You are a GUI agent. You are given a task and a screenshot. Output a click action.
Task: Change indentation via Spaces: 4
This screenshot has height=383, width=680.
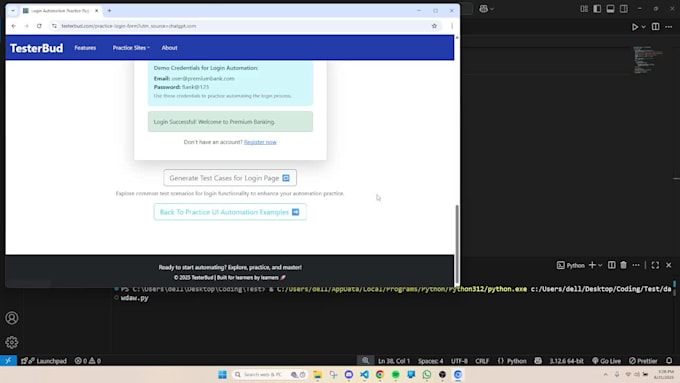click(431, 361)
